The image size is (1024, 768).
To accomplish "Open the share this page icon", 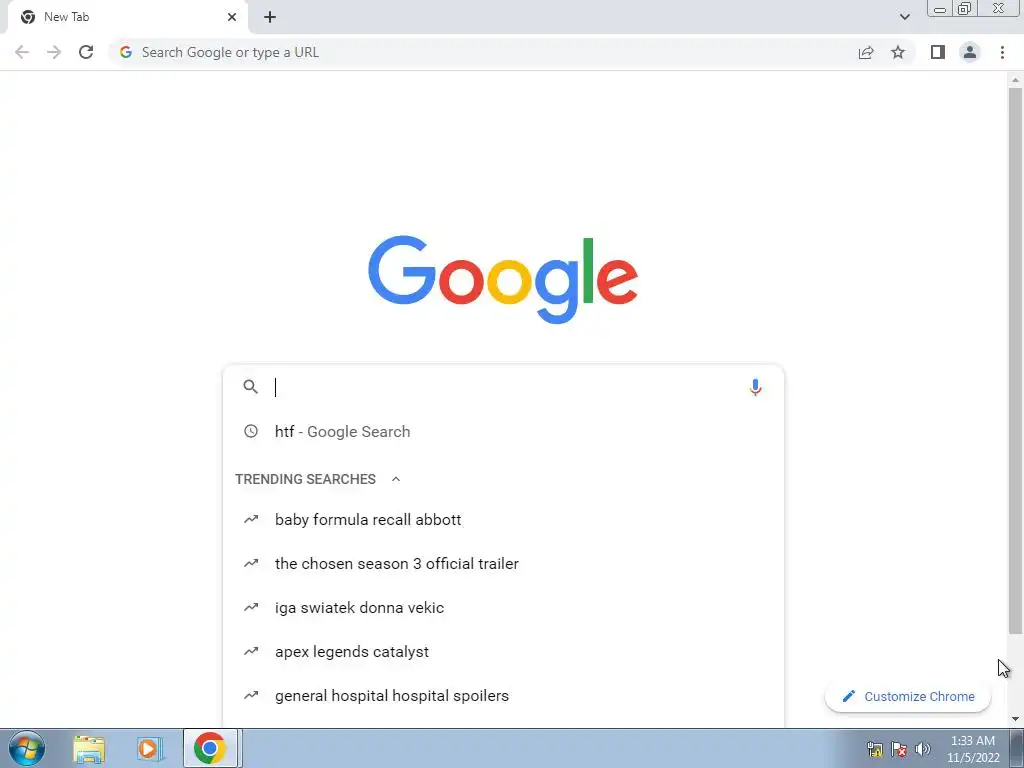I will pyautogui.click(x=866, y=52).
